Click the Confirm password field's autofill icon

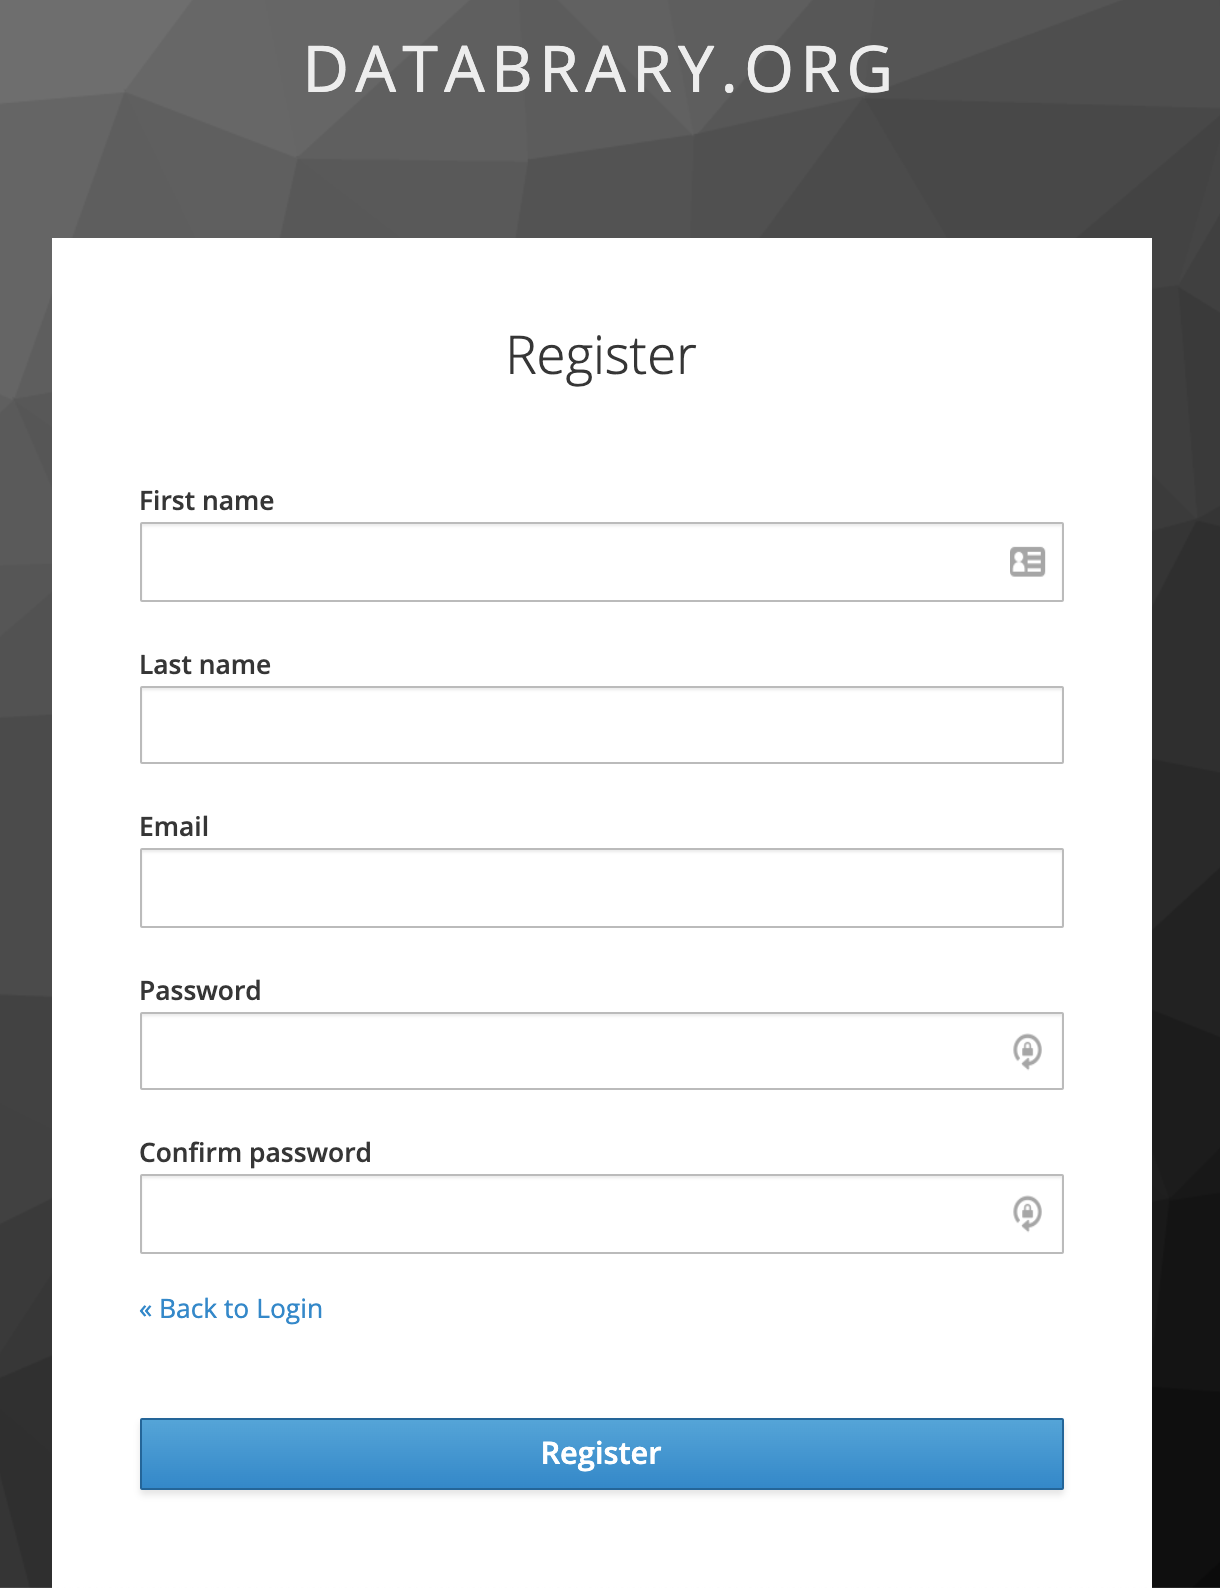click(1027, 1213)
